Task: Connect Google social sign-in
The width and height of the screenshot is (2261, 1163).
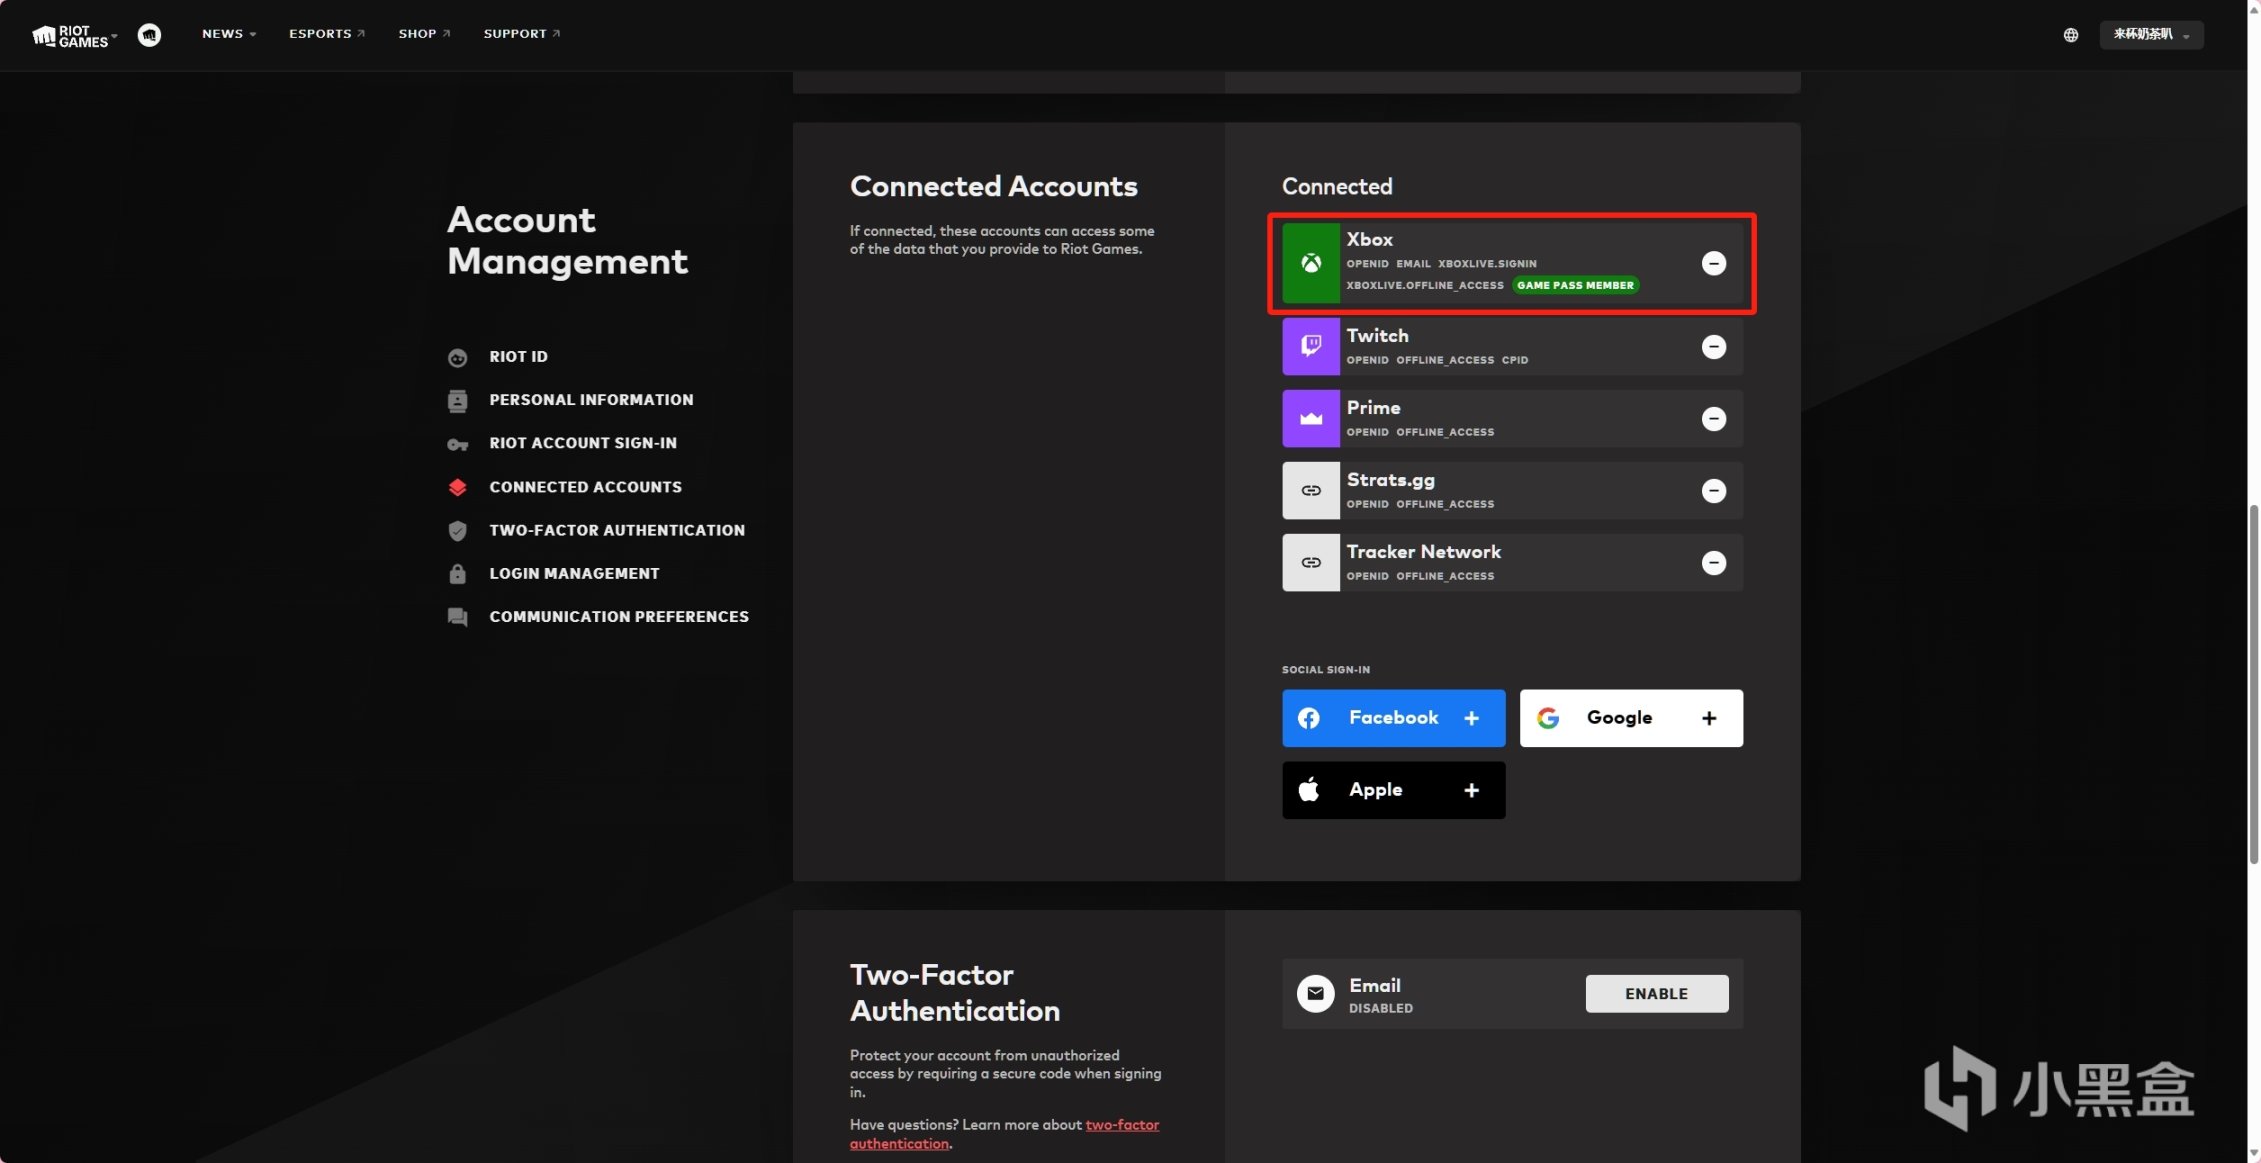Action: [1631, 718]
